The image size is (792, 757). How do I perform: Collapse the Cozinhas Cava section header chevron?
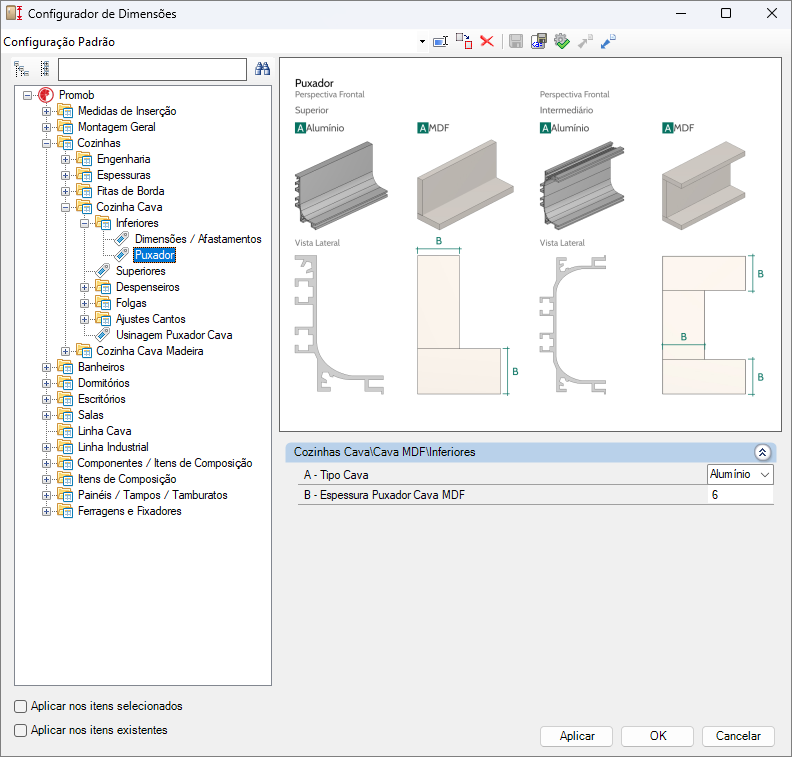(761, 452)
